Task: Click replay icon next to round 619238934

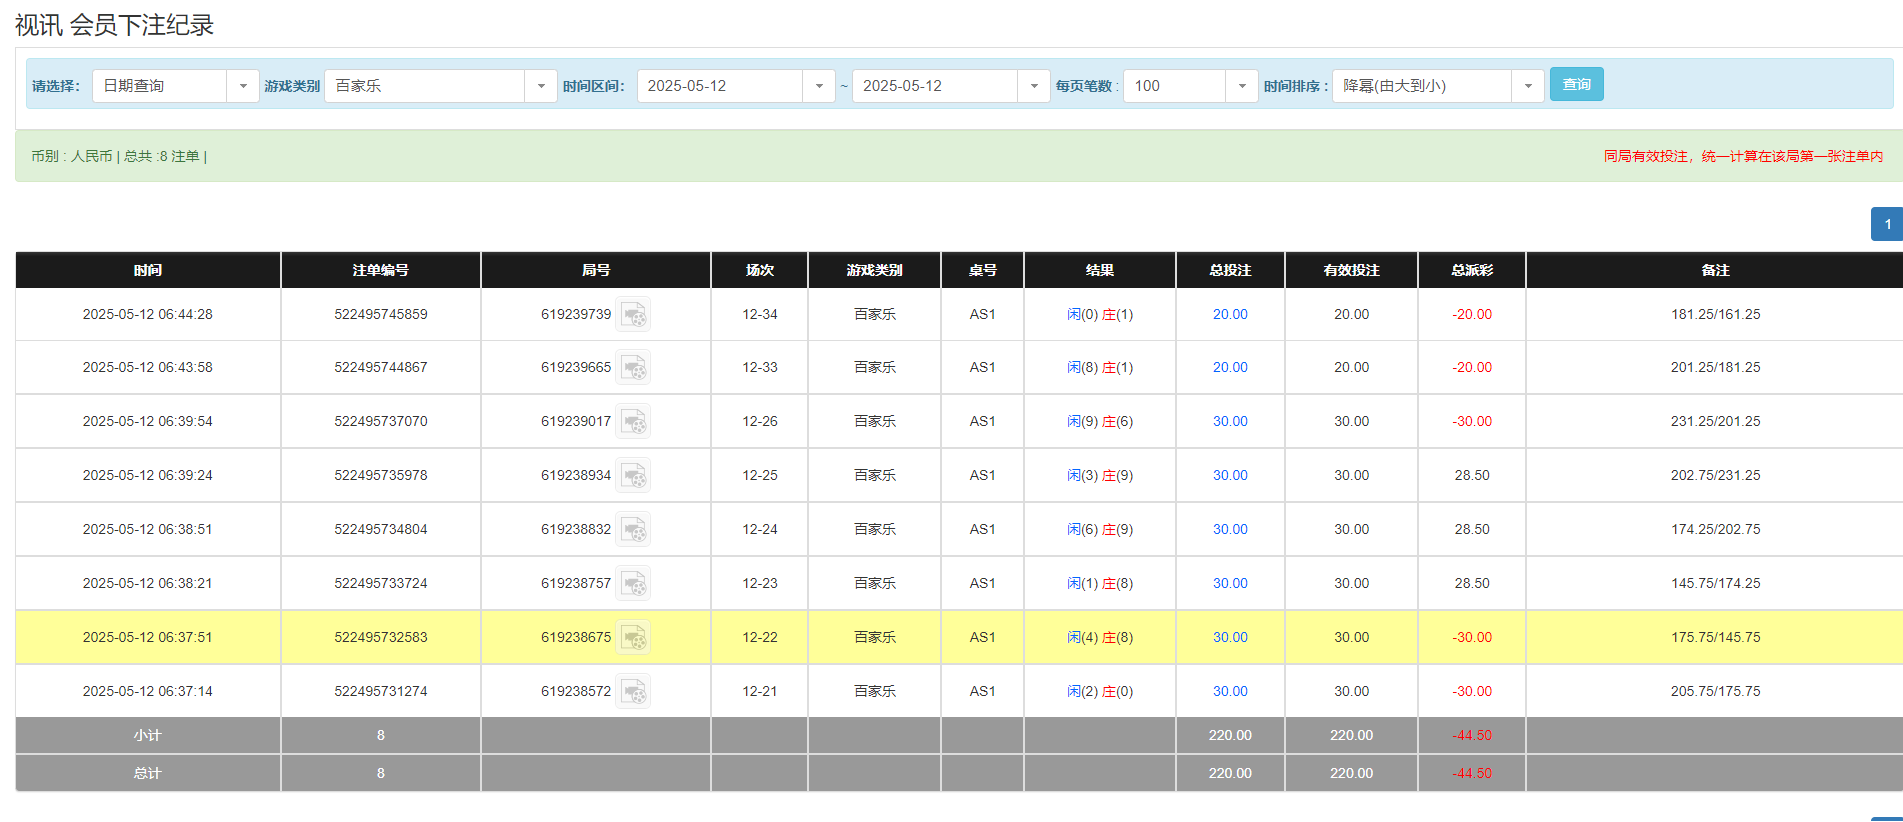Action: pos(633,476)
